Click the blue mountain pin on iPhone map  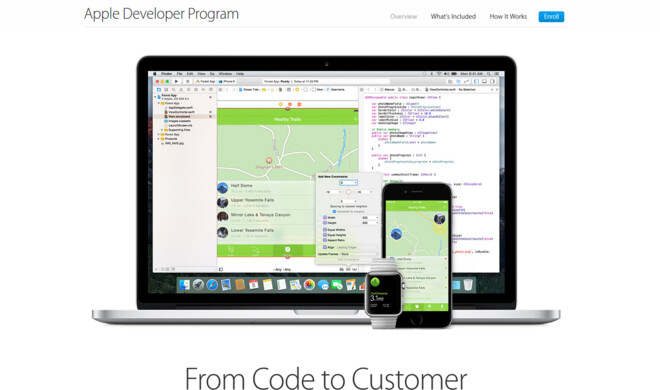point(396,234)
